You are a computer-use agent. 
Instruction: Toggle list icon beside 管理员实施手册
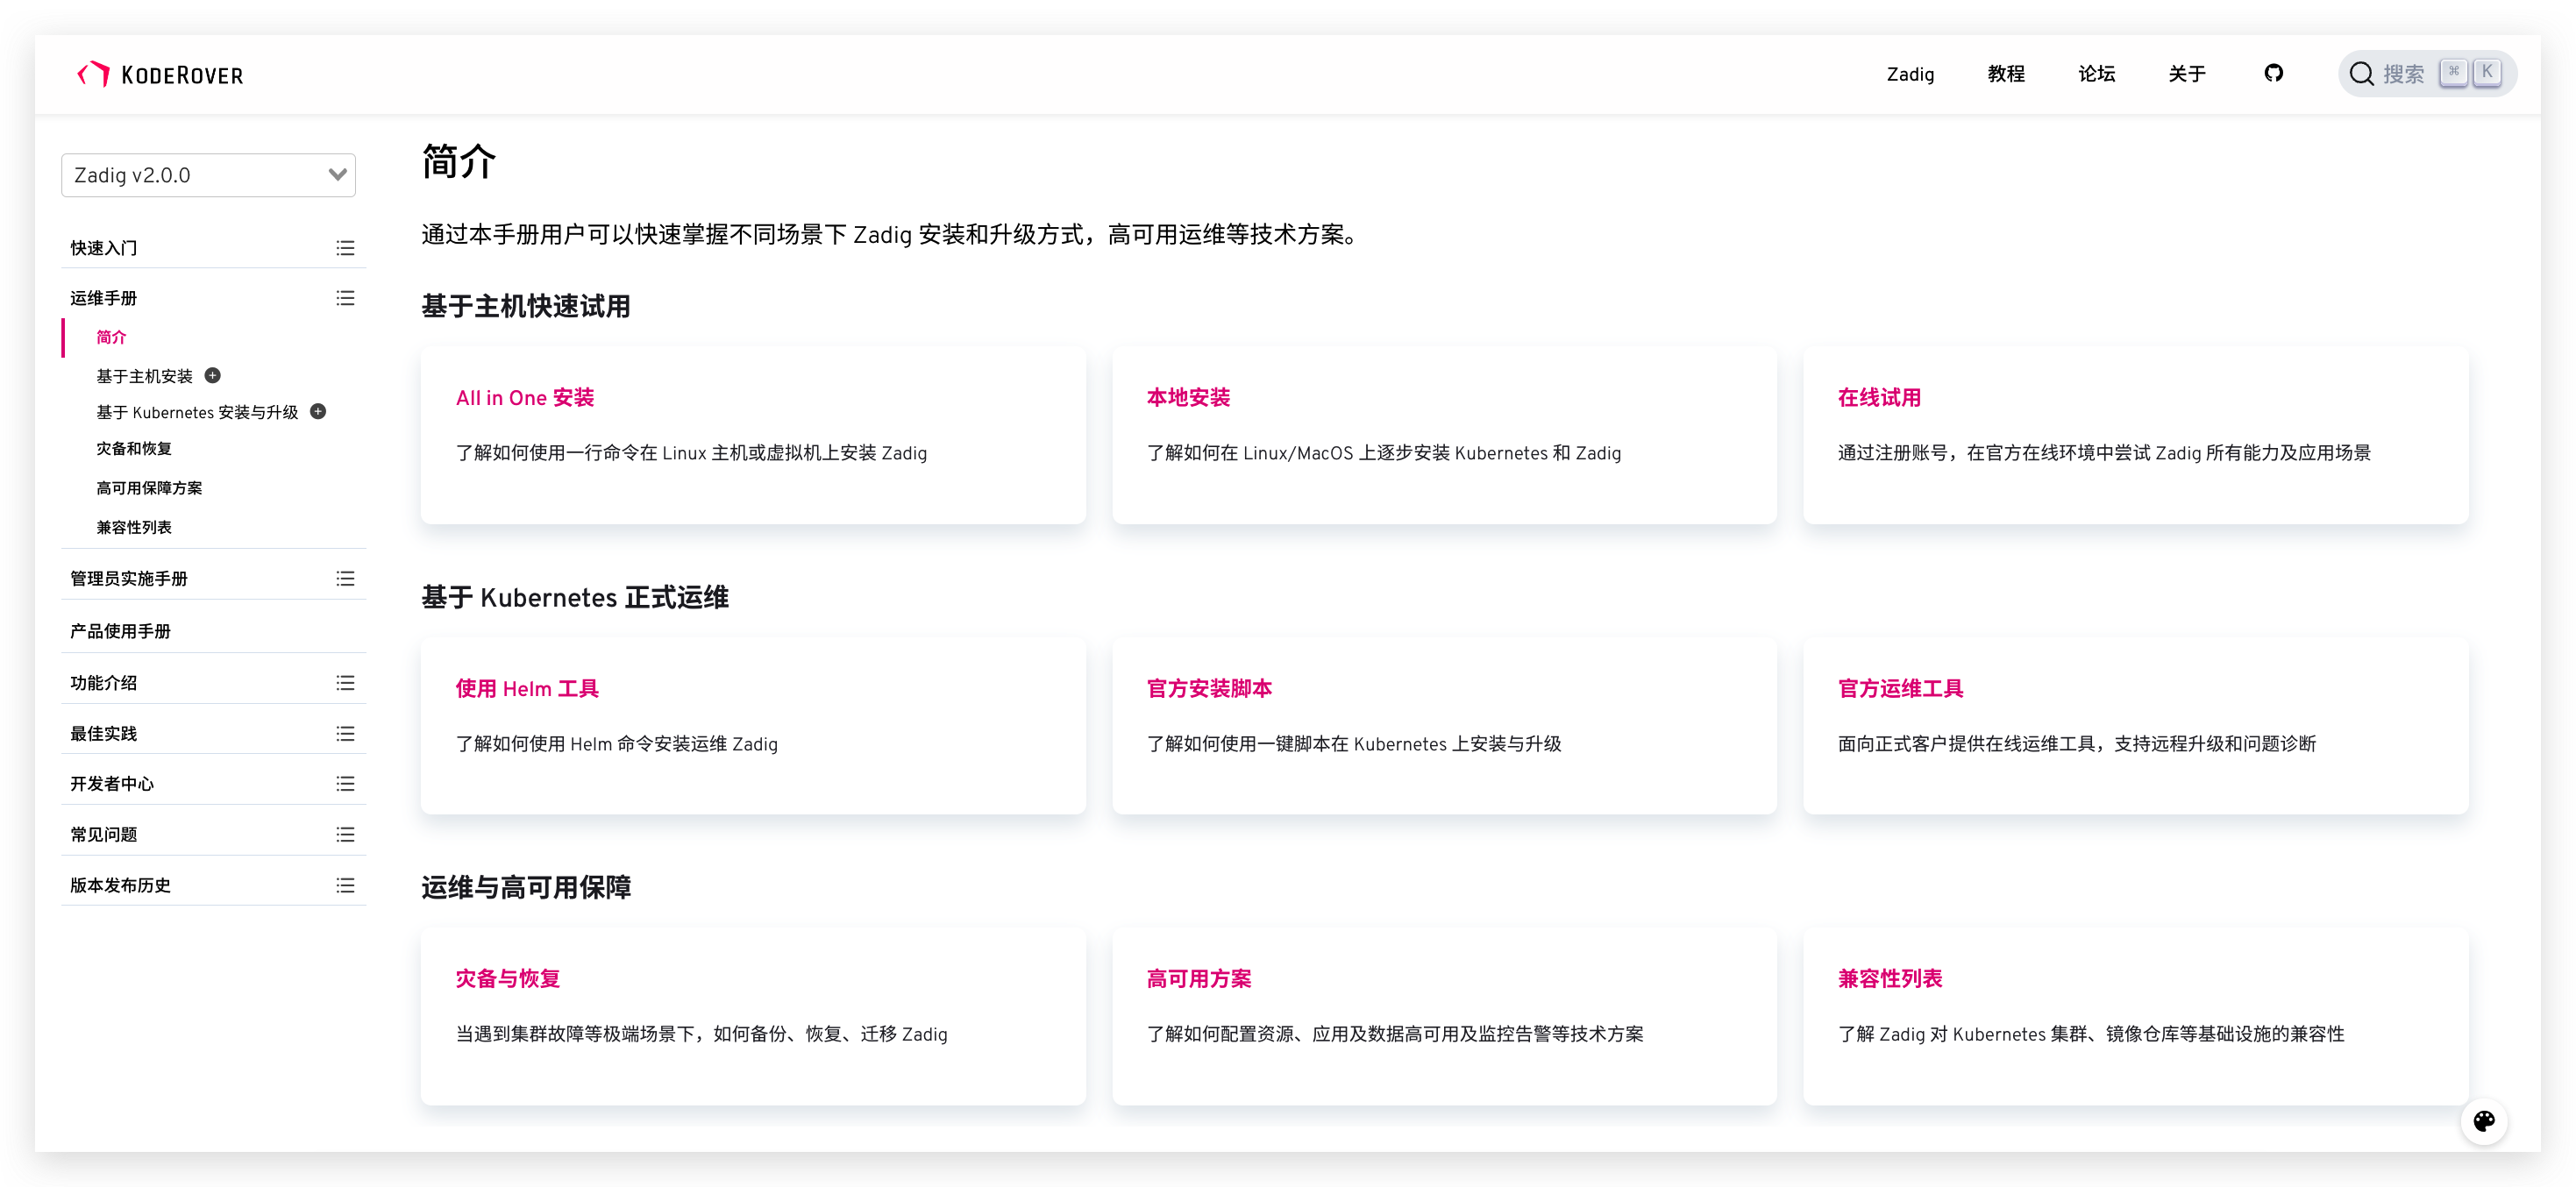[x=345, y=579]
